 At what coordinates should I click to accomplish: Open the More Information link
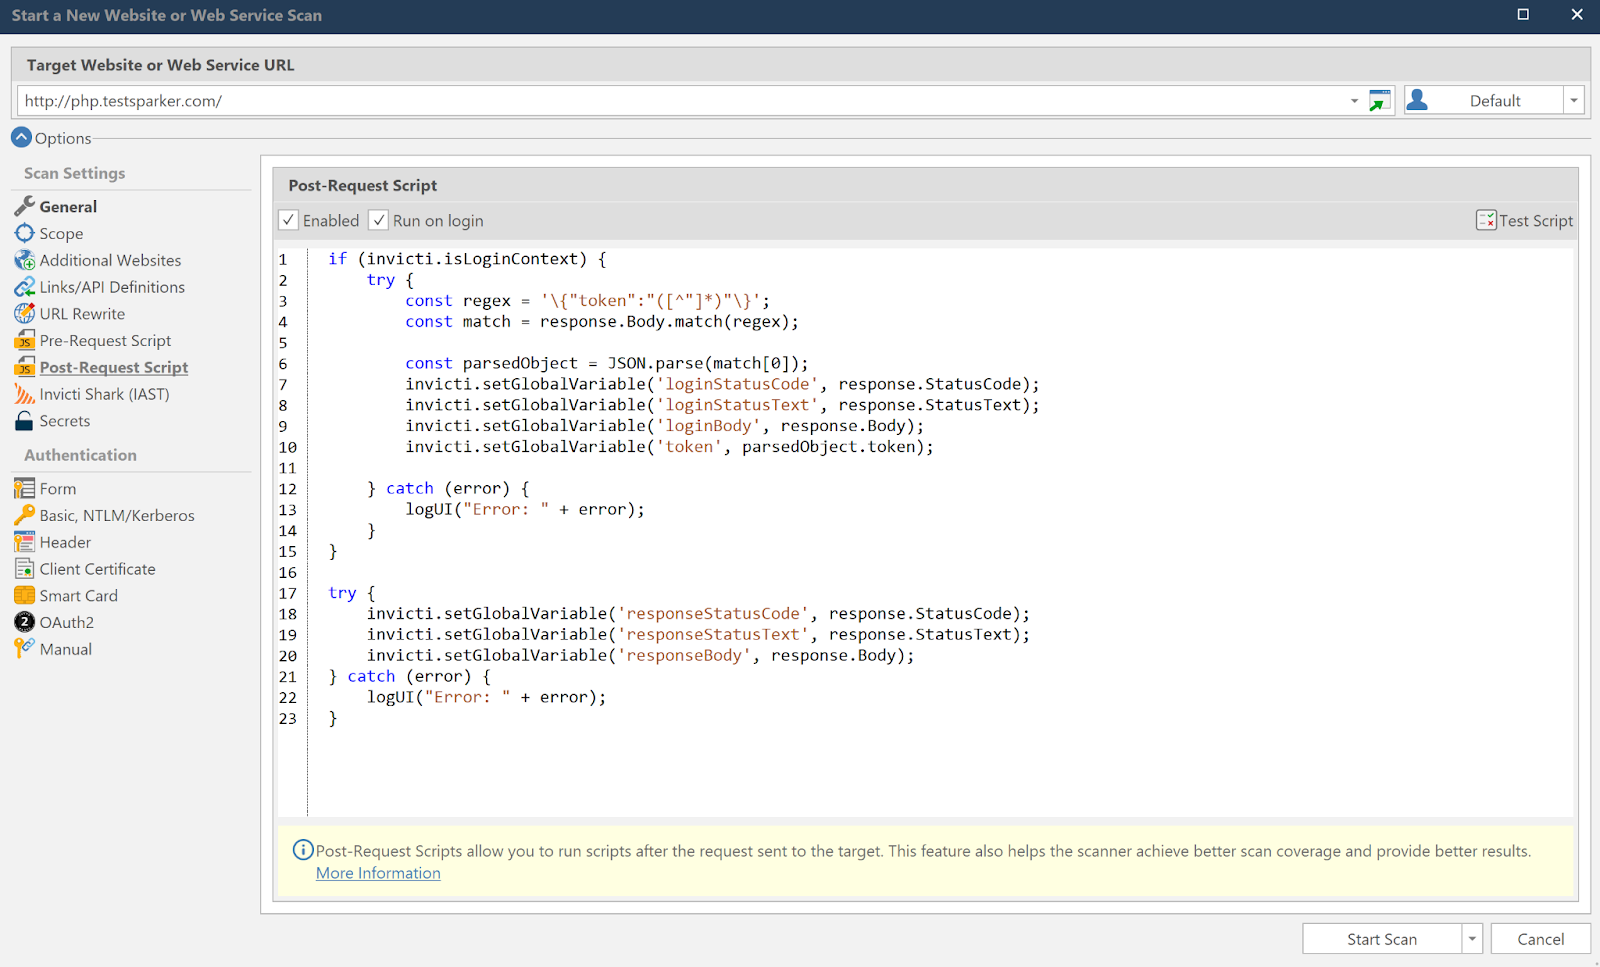click(377, 872)
